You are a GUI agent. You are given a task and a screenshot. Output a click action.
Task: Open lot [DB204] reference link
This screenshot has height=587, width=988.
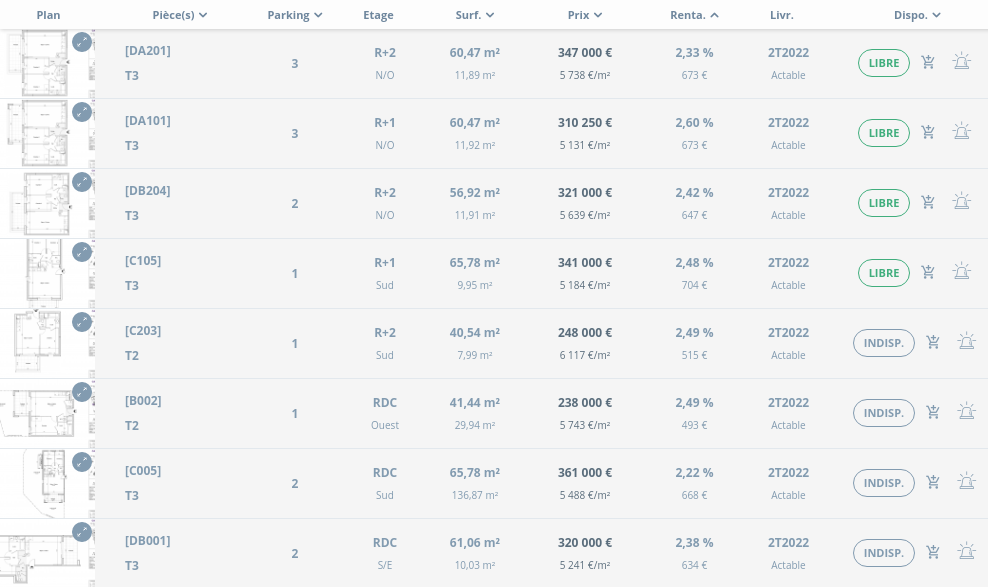click(147, 191)
